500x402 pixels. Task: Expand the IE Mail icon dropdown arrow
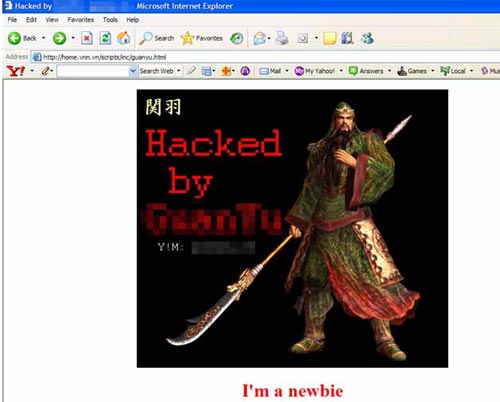point(269,38)
